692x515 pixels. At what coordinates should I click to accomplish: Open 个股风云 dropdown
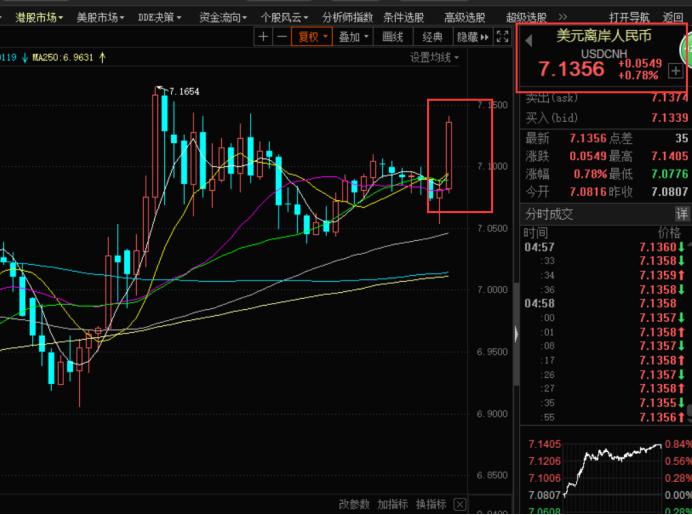pyautogui.click(x=284, y=17)
